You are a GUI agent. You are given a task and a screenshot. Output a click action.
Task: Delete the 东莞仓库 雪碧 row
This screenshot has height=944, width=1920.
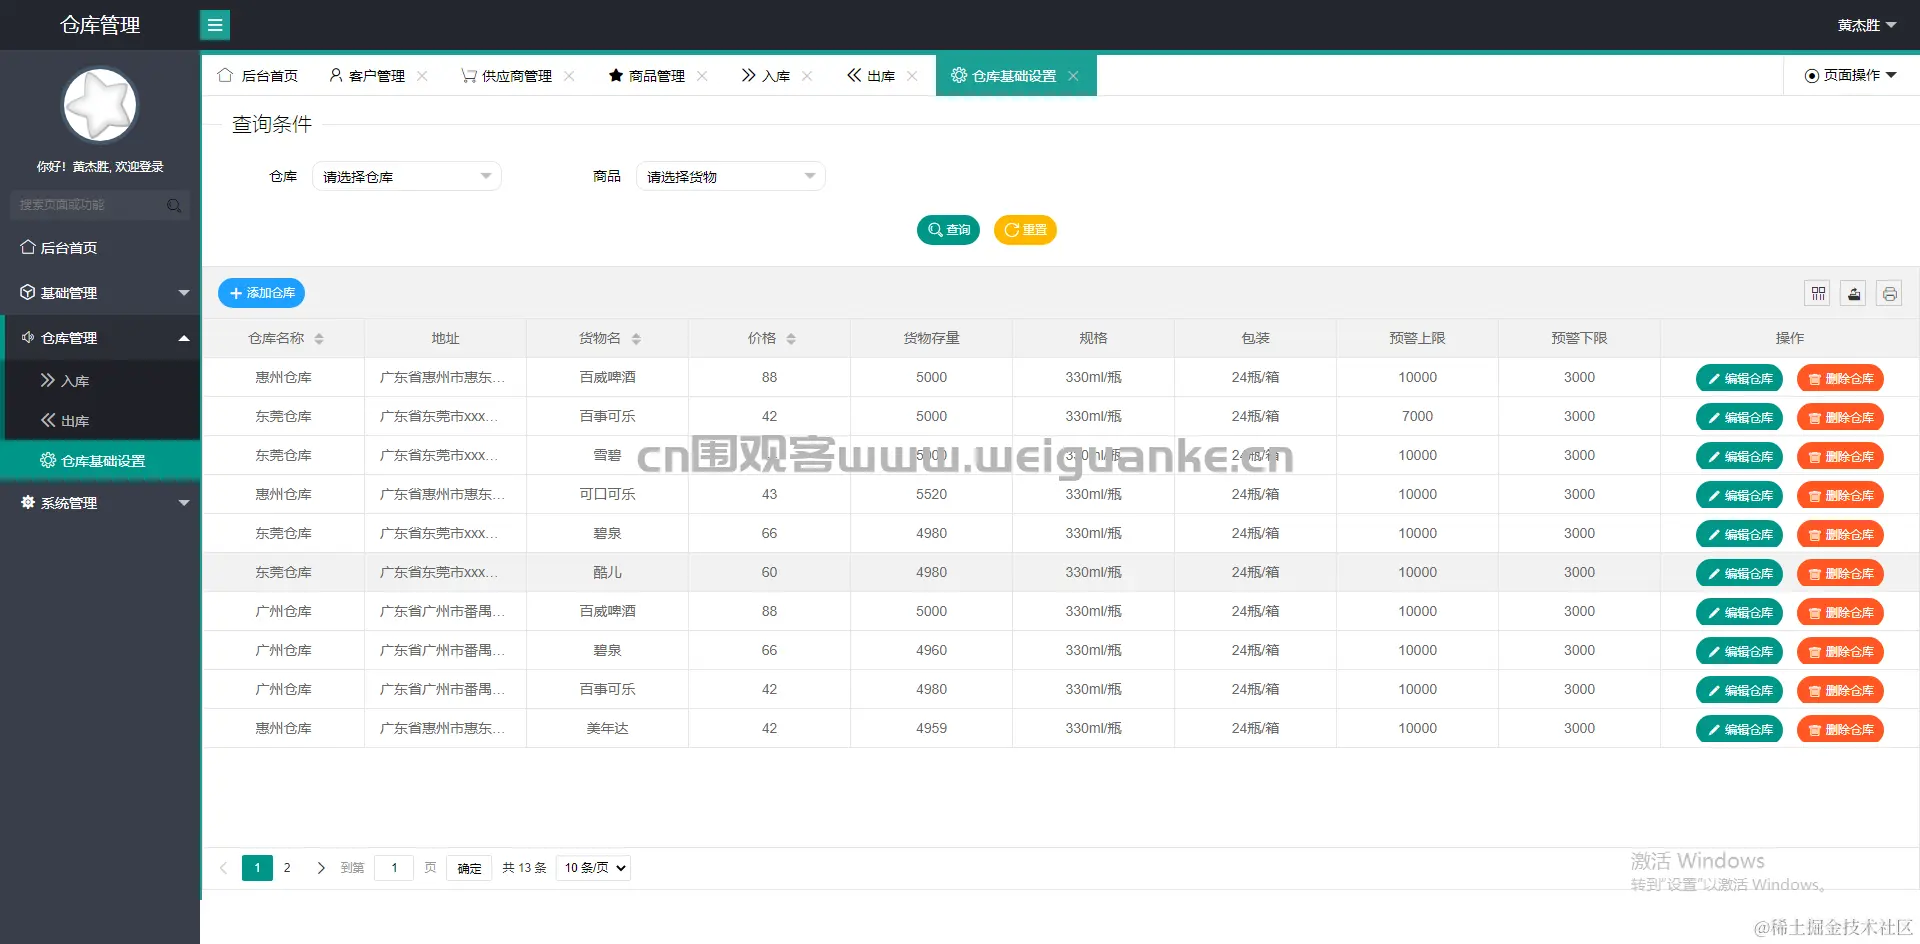(1840, 457)
